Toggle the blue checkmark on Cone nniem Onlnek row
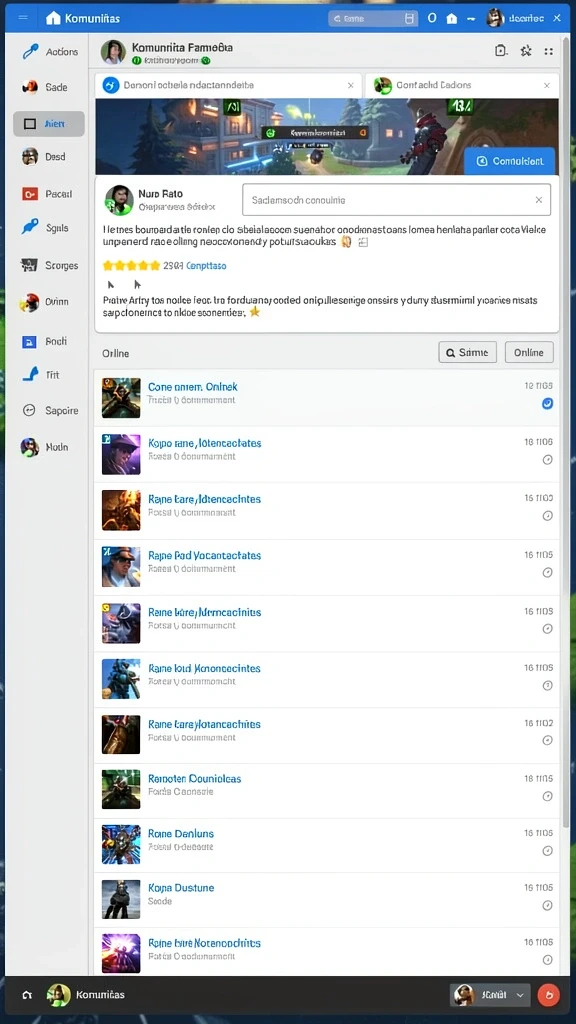Viewport: 576px width, 1024px height. (x=547, y=404)
